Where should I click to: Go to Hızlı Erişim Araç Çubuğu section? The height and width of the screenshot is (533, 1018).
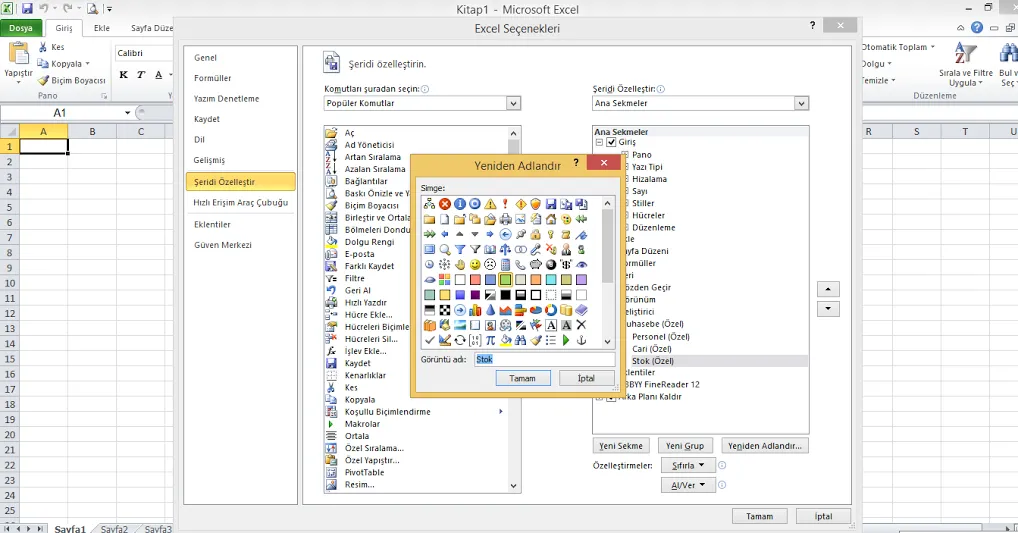click(240, 203)
